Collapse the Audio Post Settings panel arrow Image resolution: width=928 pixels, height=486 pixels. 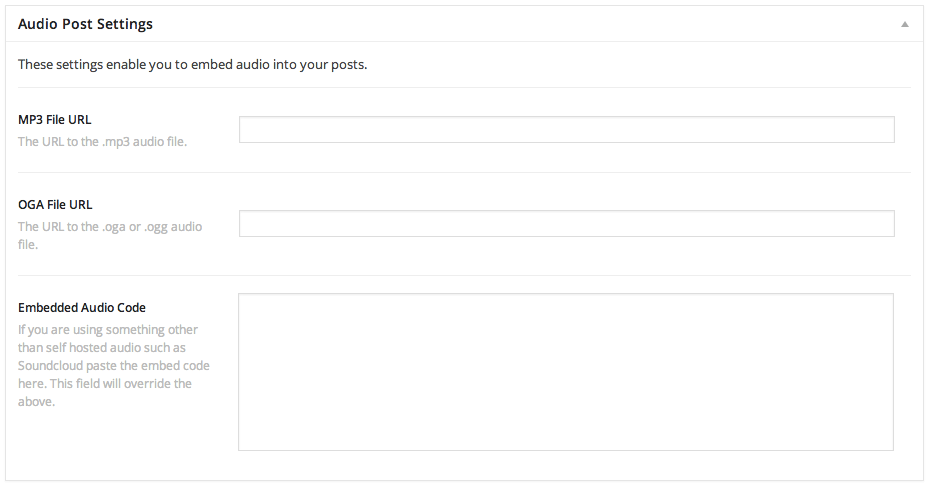[904, 23]
